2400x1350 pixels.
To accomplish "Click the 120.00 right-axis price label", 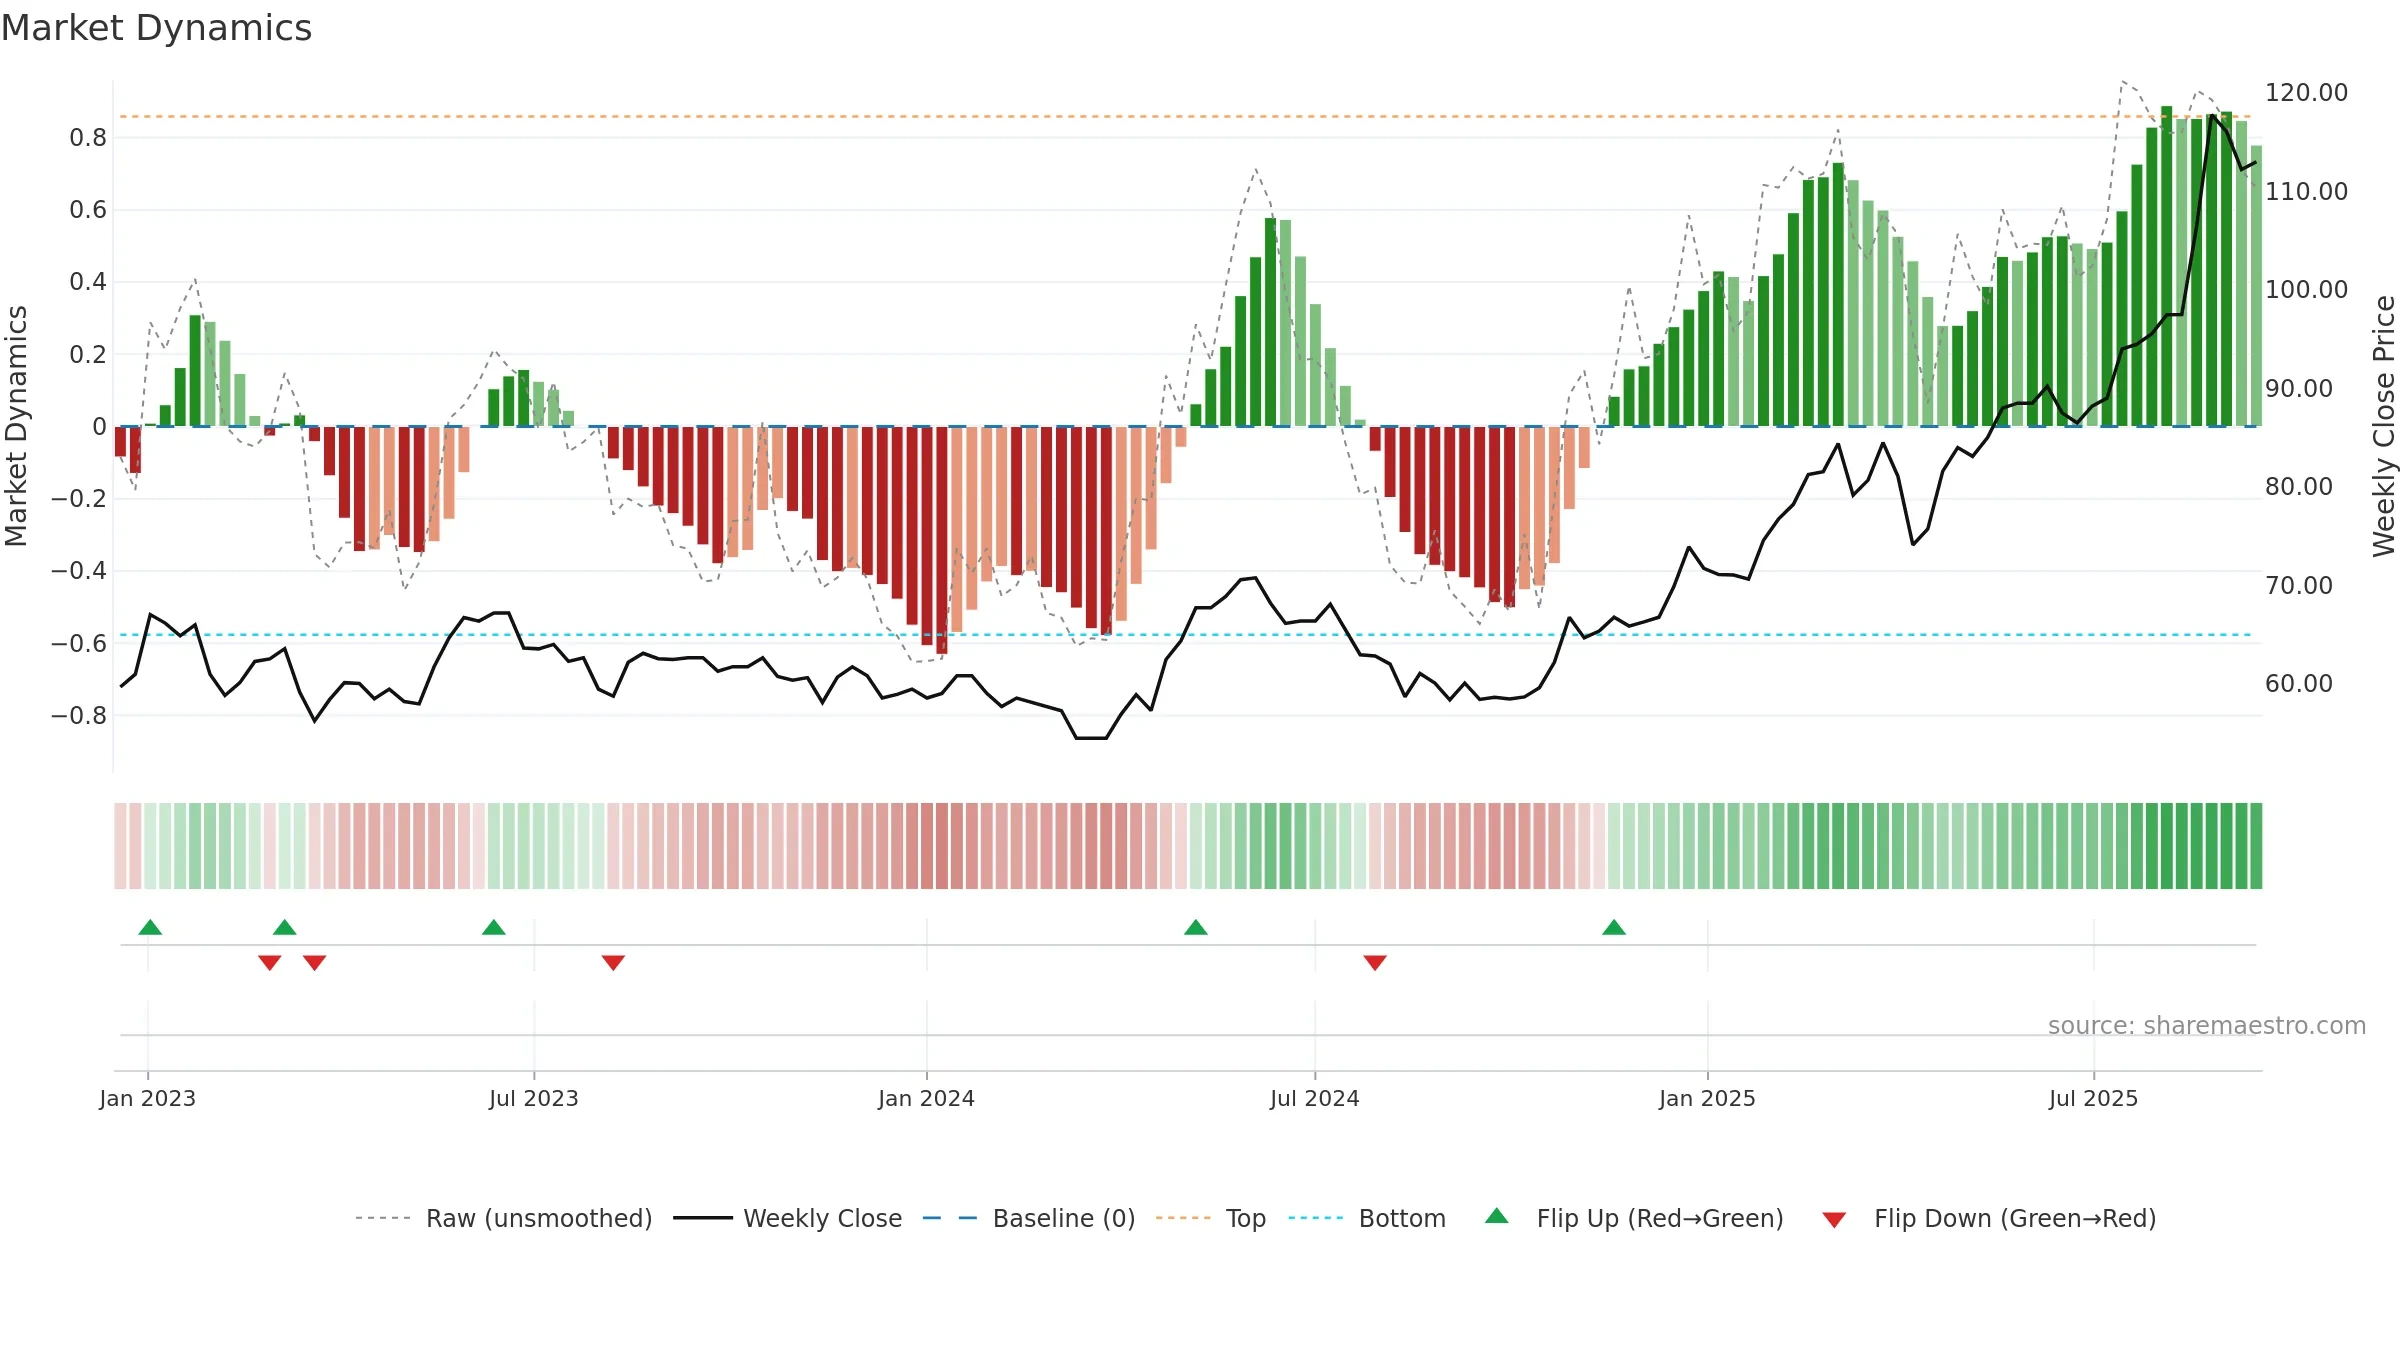I will click(x=2306, y=92).
